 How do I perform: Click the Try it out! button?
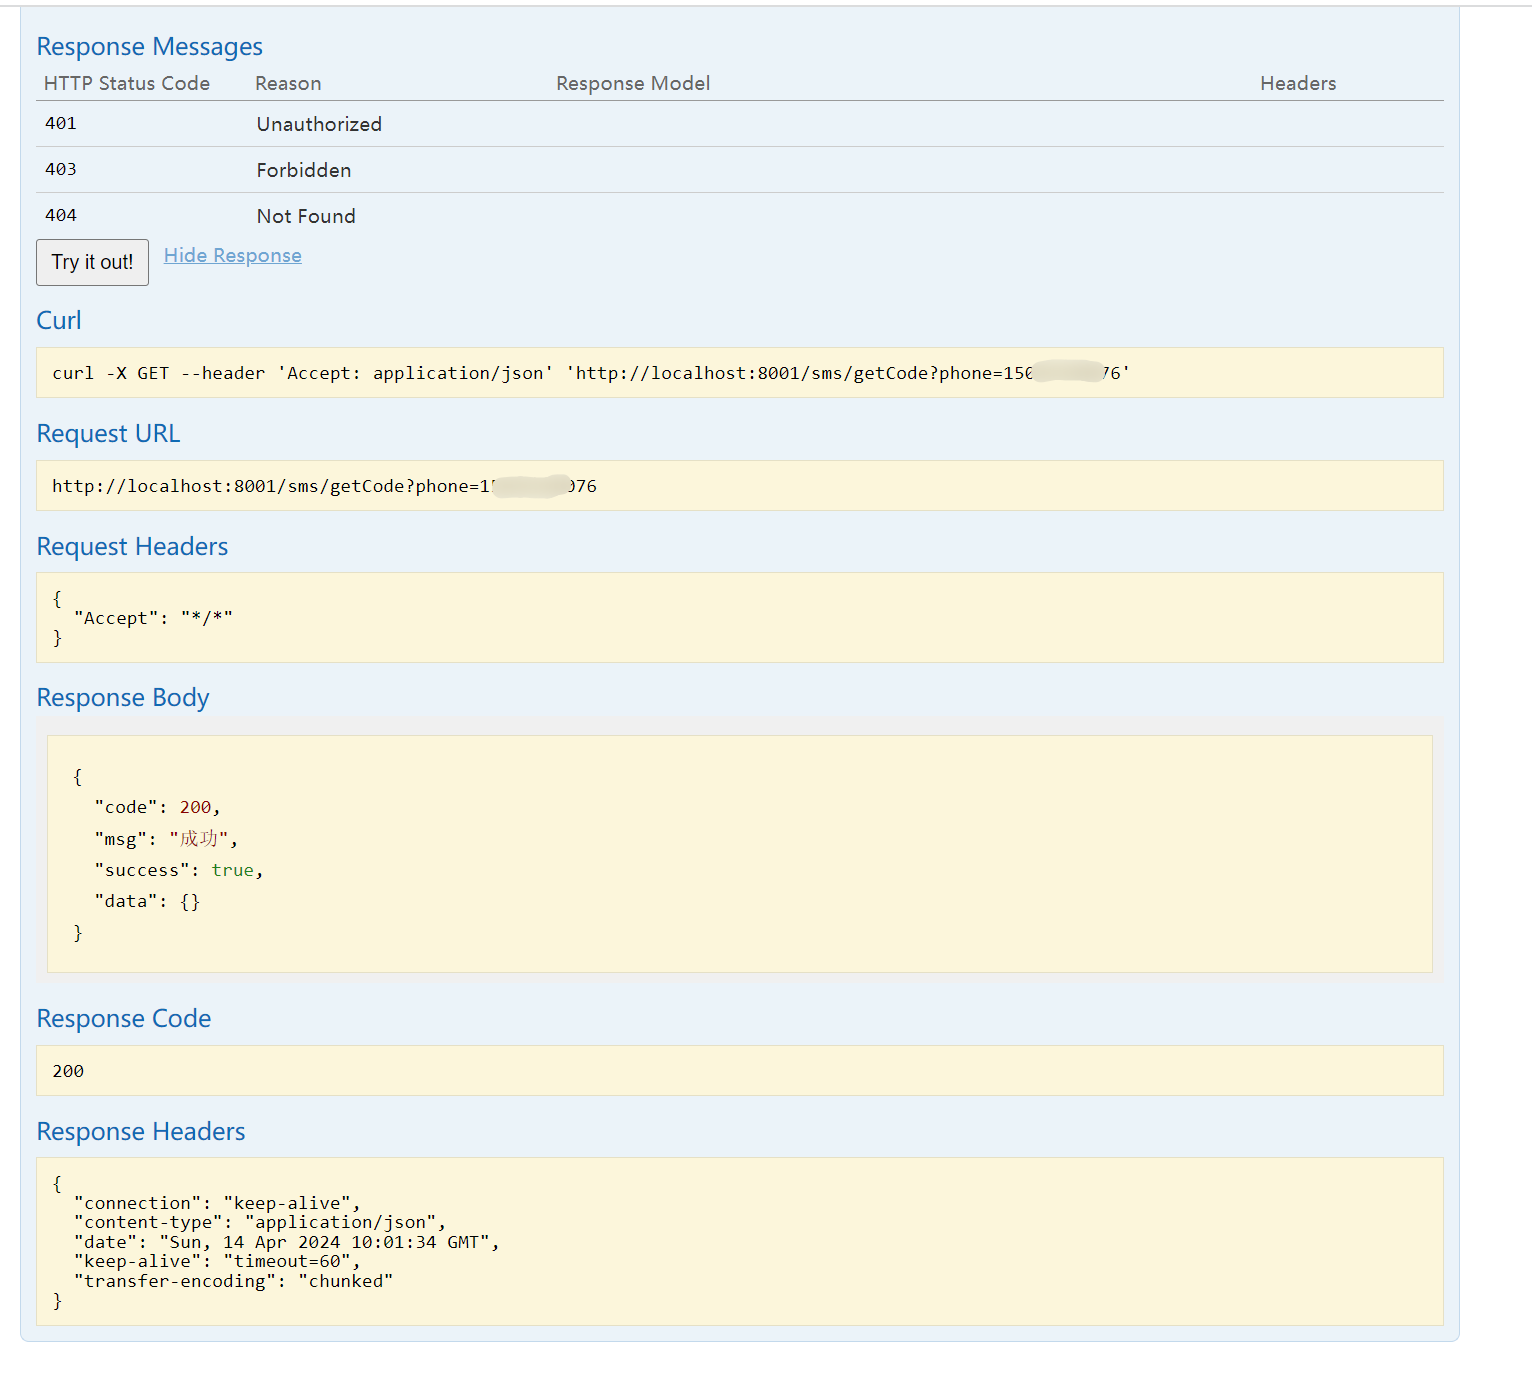point(92,262)
